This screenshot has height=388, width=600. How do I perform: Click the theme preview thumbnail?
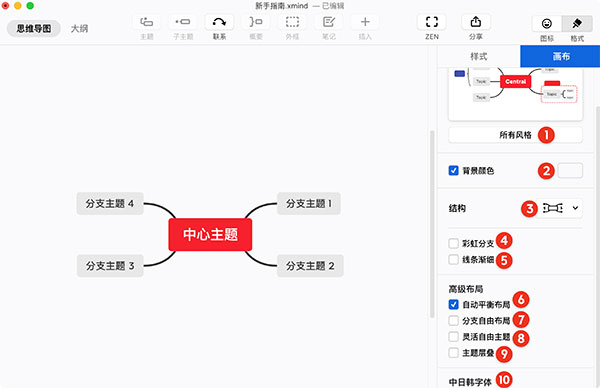(515, 94)
